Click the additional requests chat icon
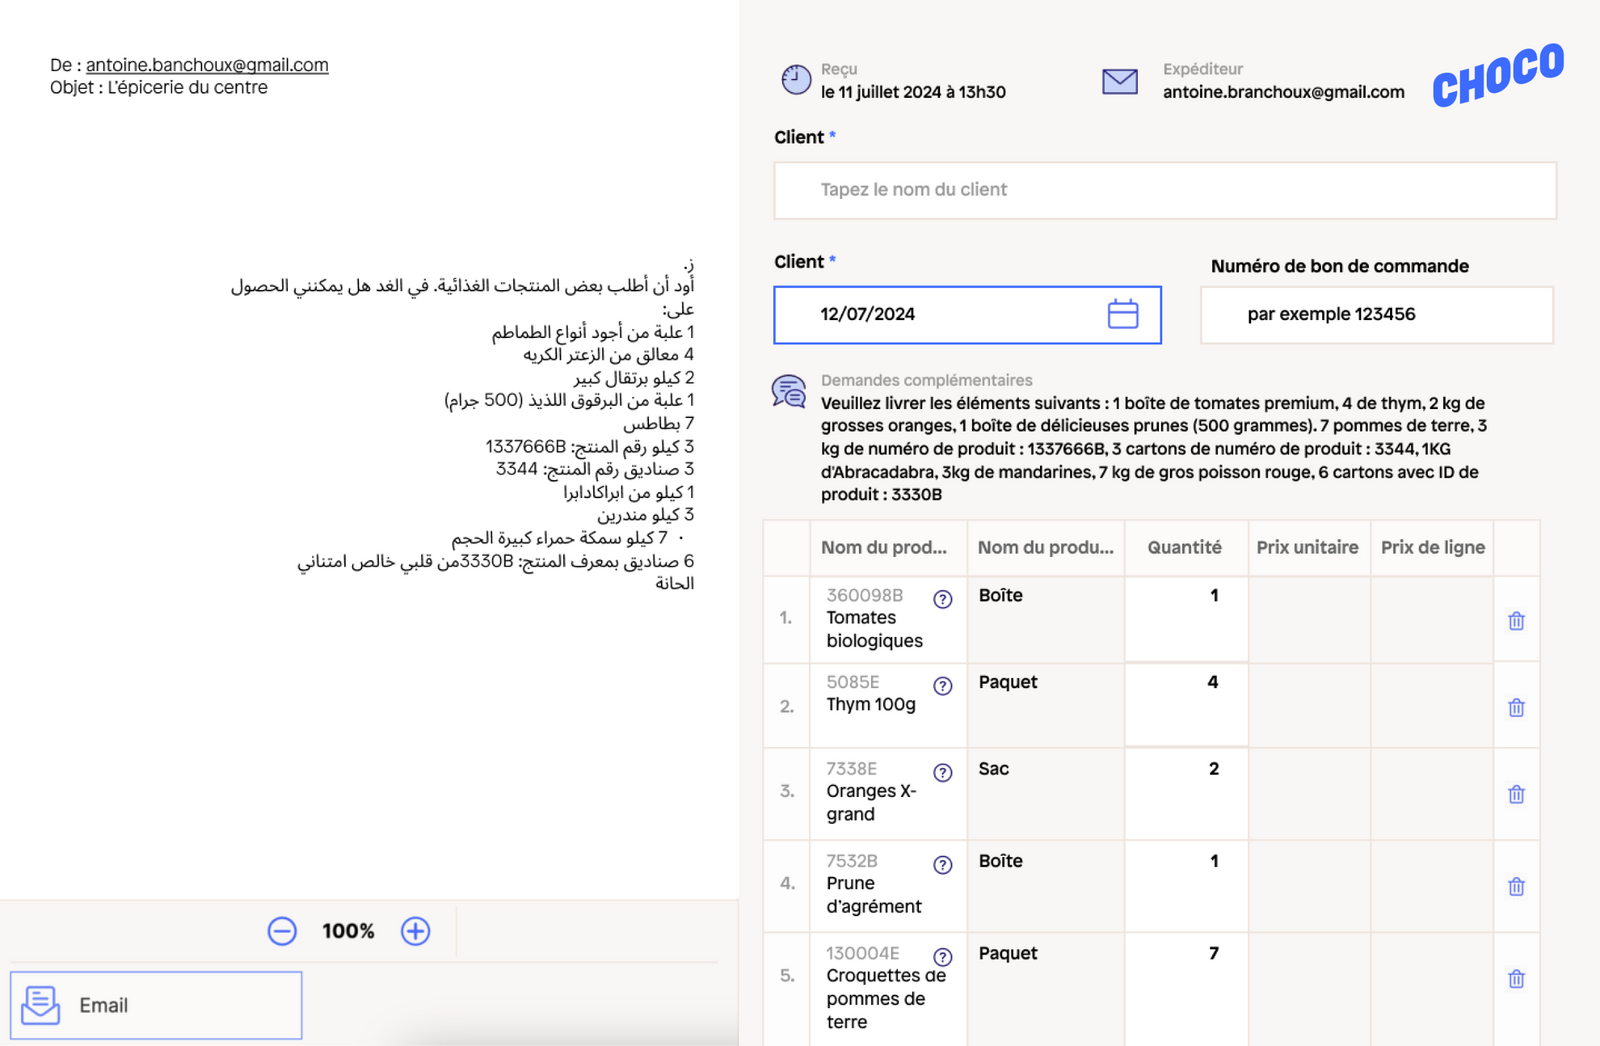Image resolution: width=1600 pixels, height=1046 pixels. [789, 391]
